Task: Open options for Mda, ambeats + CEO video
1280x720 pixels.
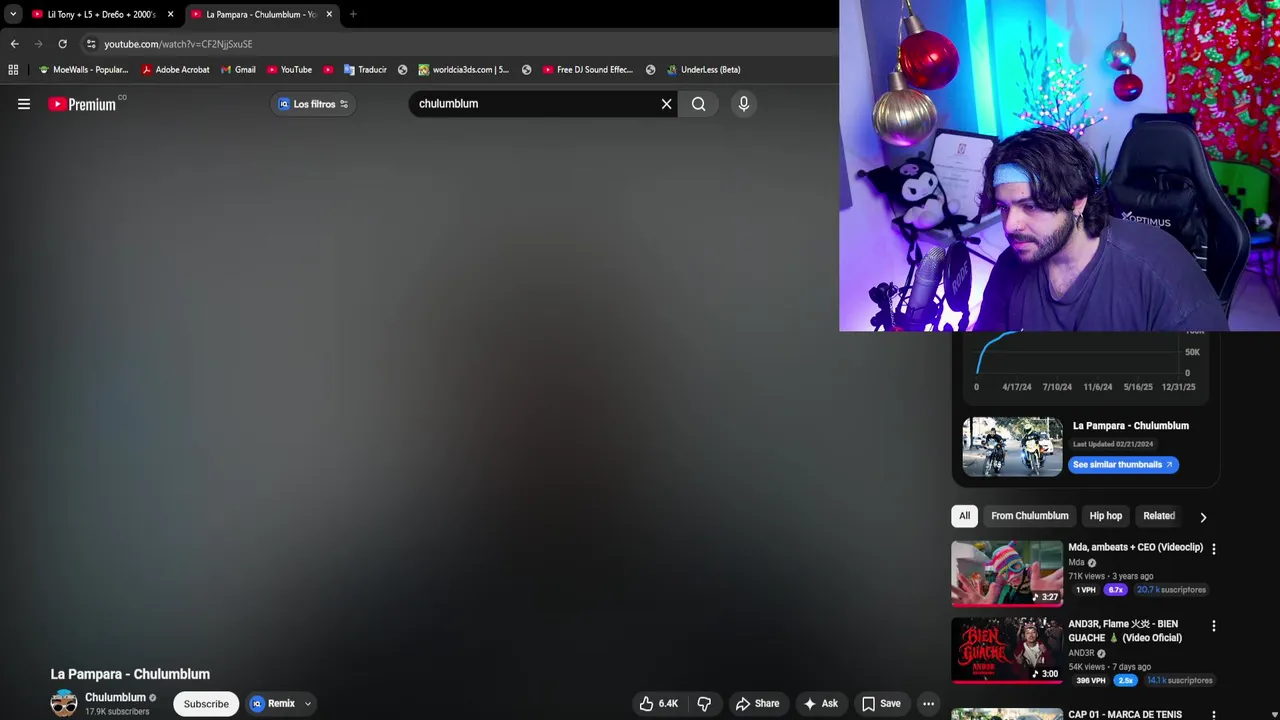Action: [1214, 549]
